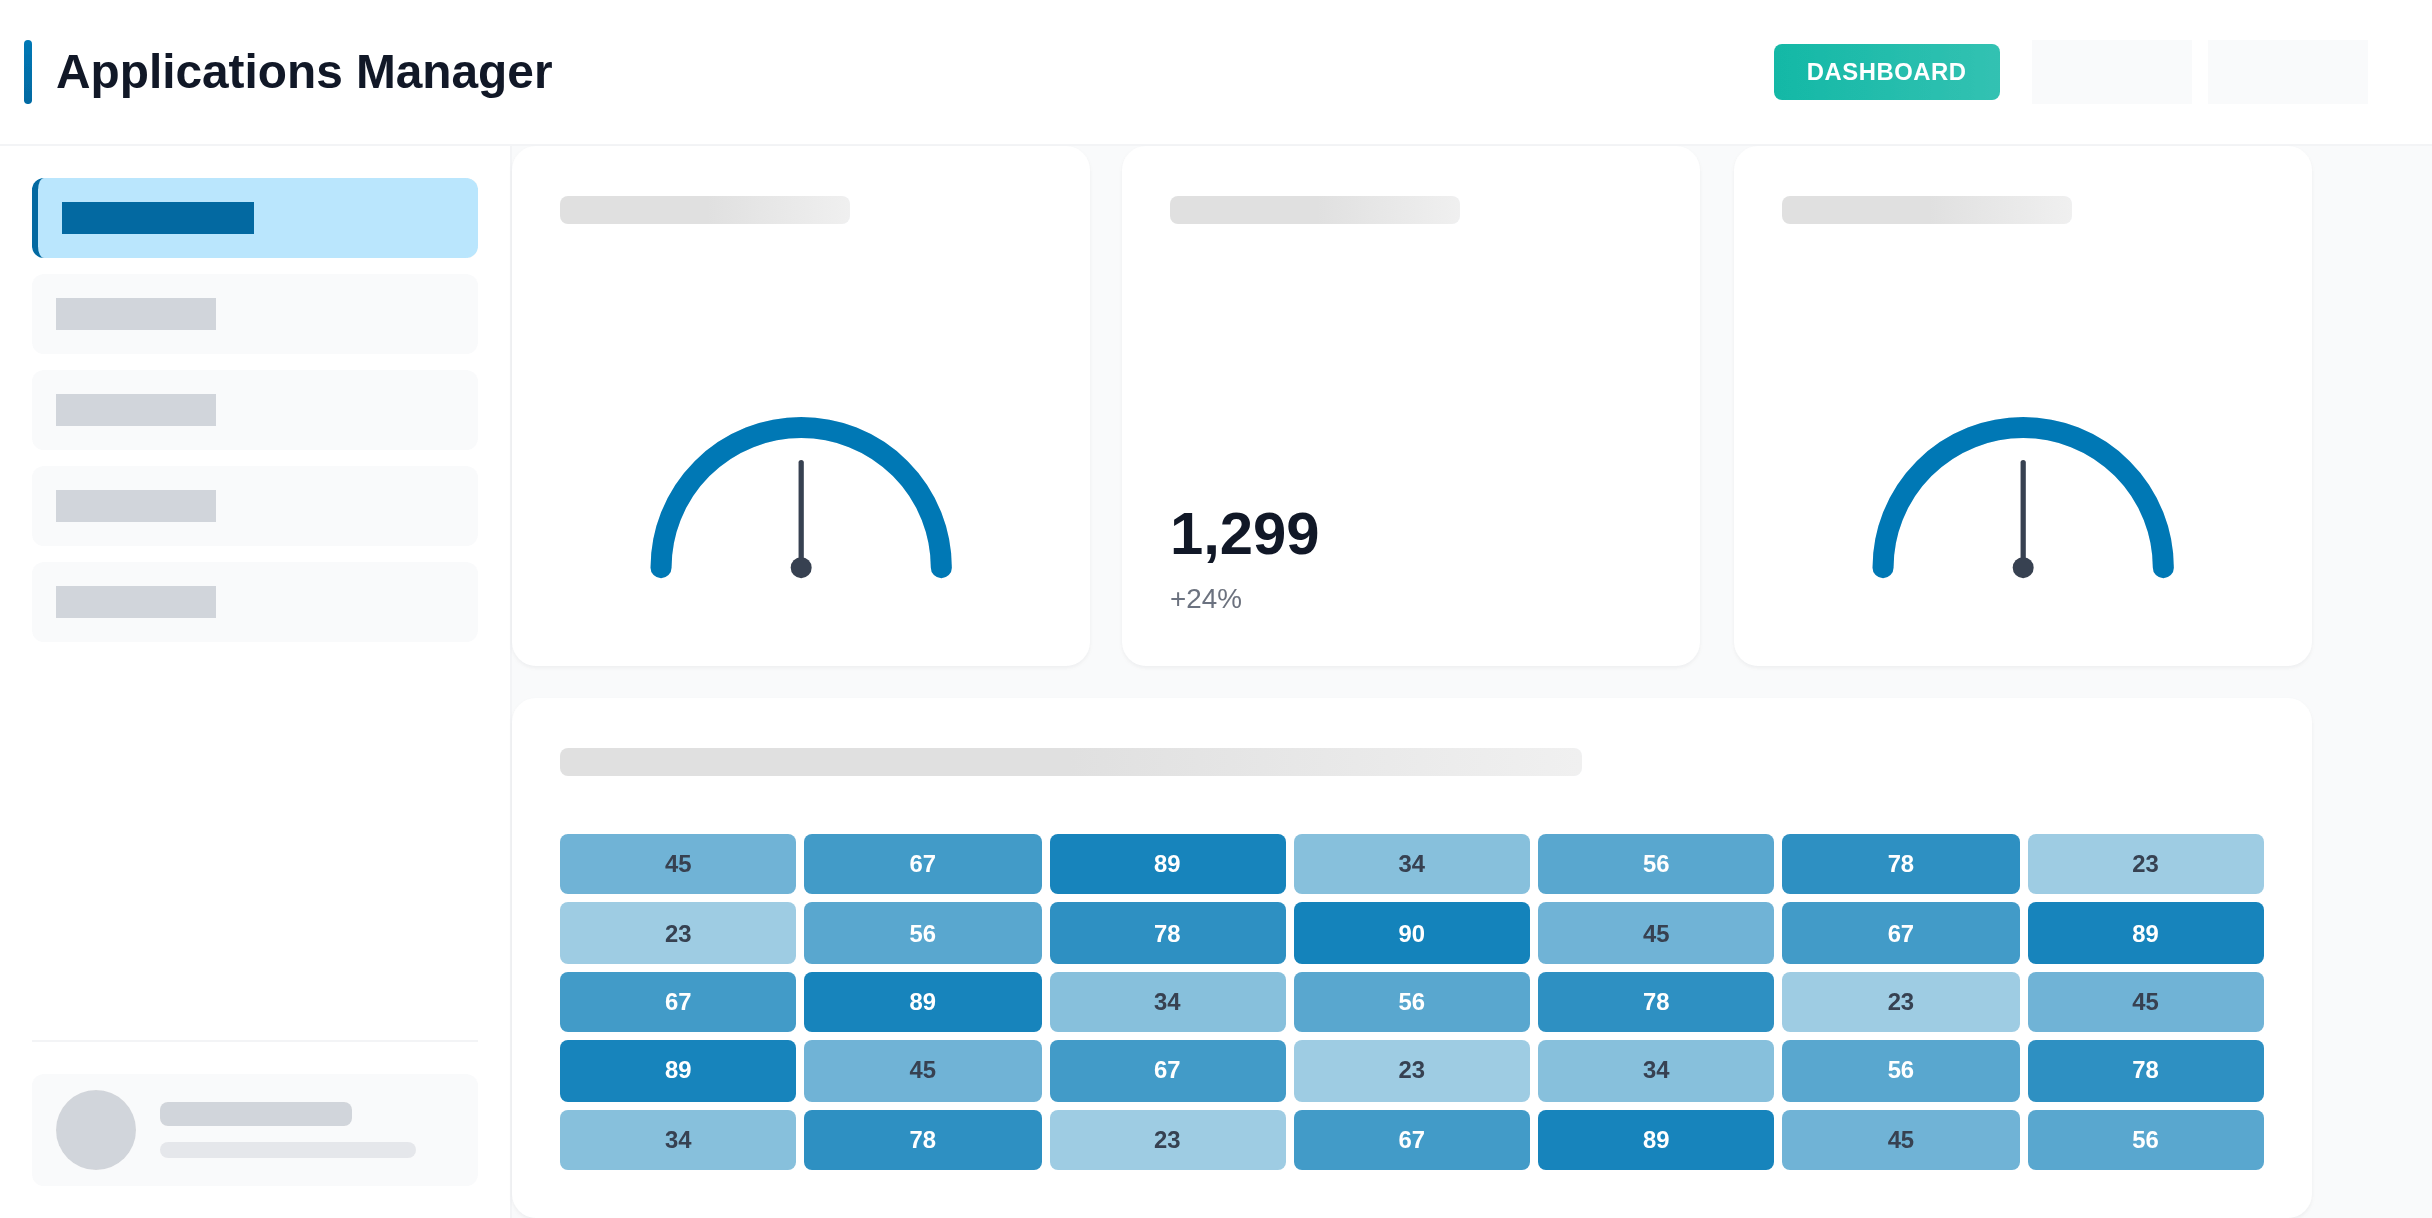Select the heatmap cell showing 90

(x=1411, y=933)
